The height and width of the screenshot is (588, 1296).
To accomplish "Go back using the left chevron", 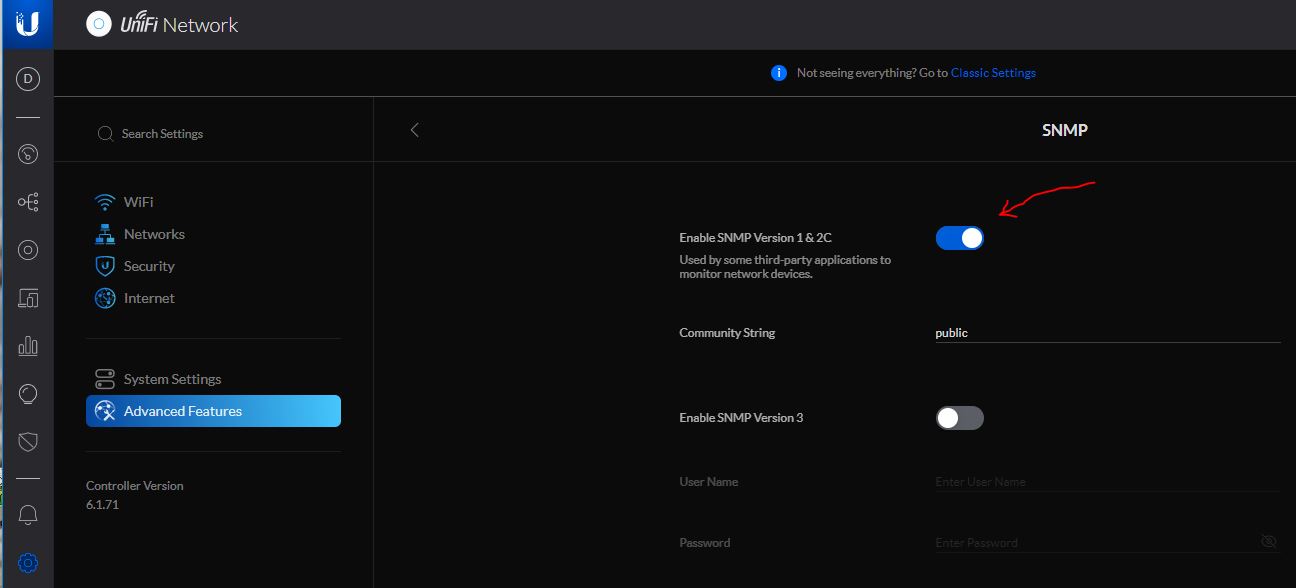I will [414, 130].
